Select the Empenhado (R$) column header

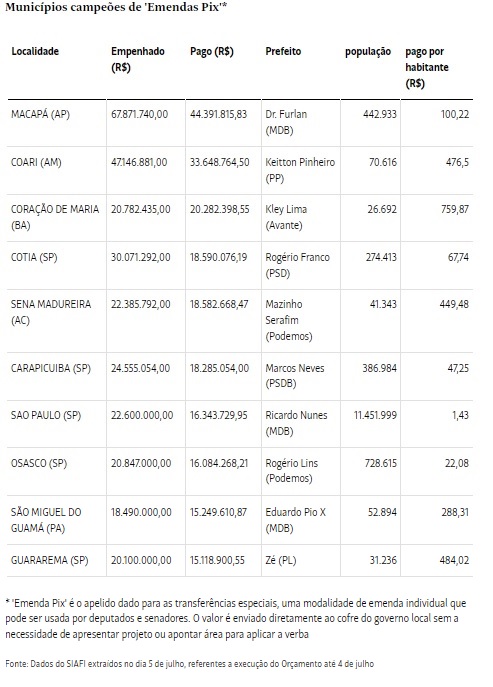point(138,59)
